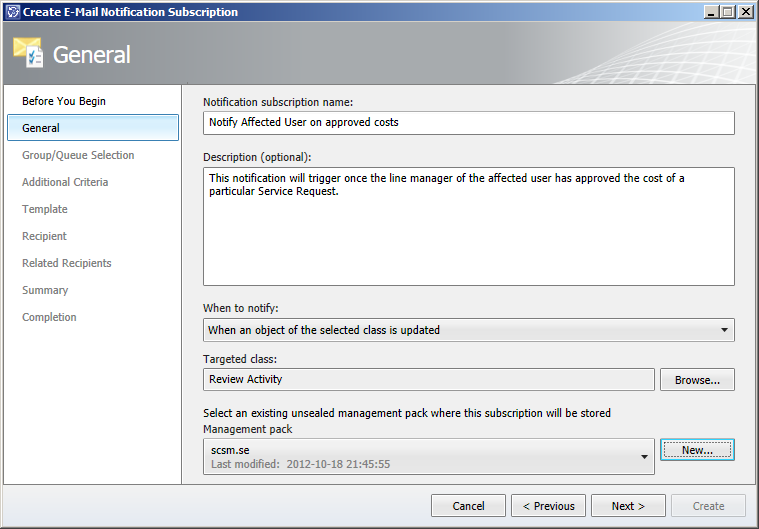Expand the Management pack dropdown arrow
Viewport: 759px width, 529px height.
(644, 457)
